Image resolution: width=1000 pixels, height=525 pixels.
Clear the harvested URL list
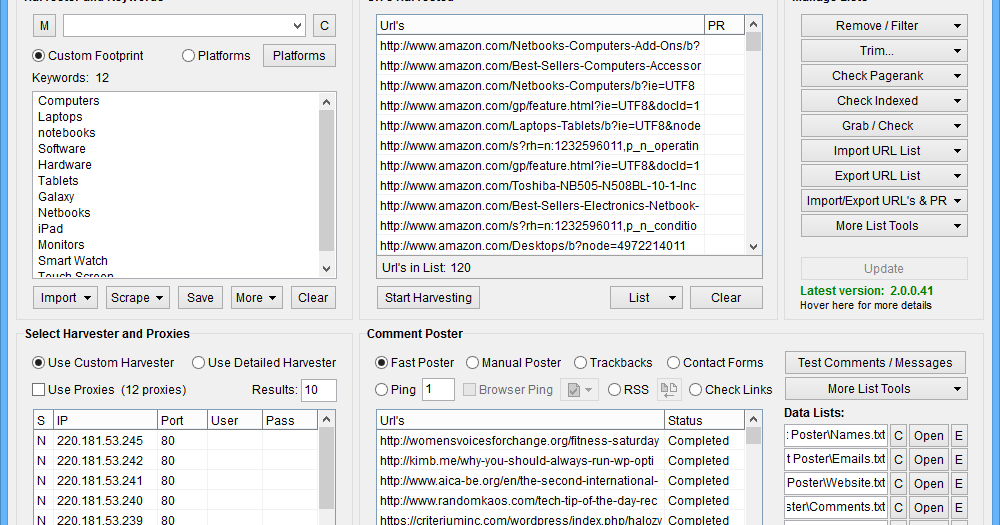click(726, 298)
